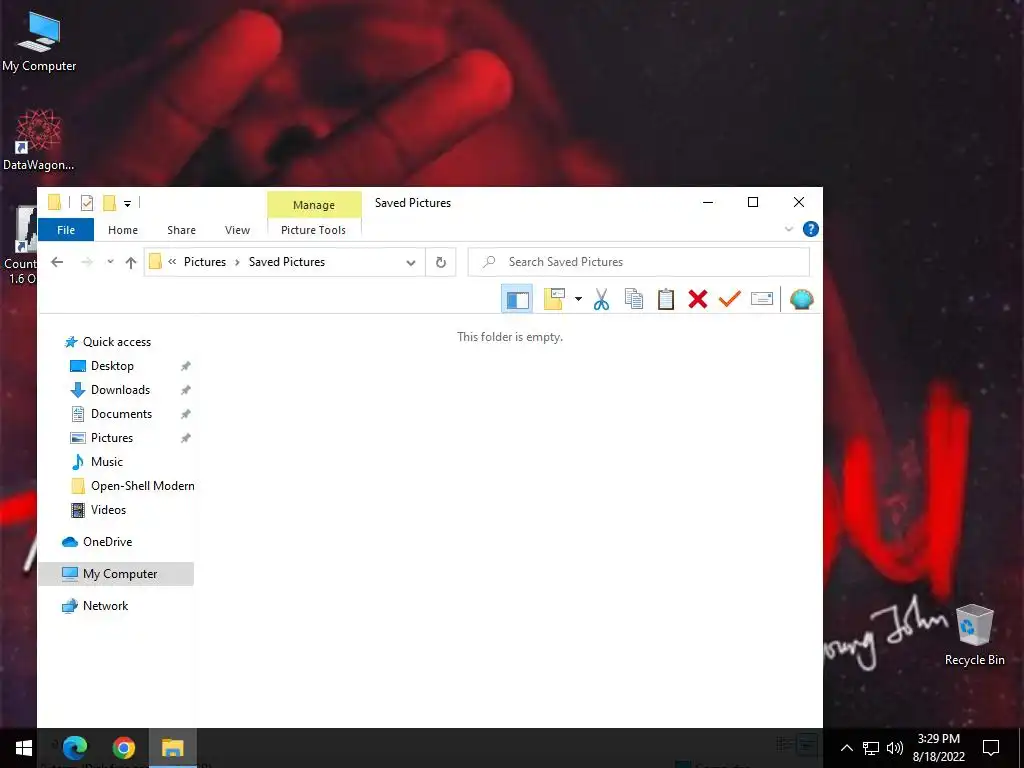Select Quick access in the navigation pane

(116, 342)
